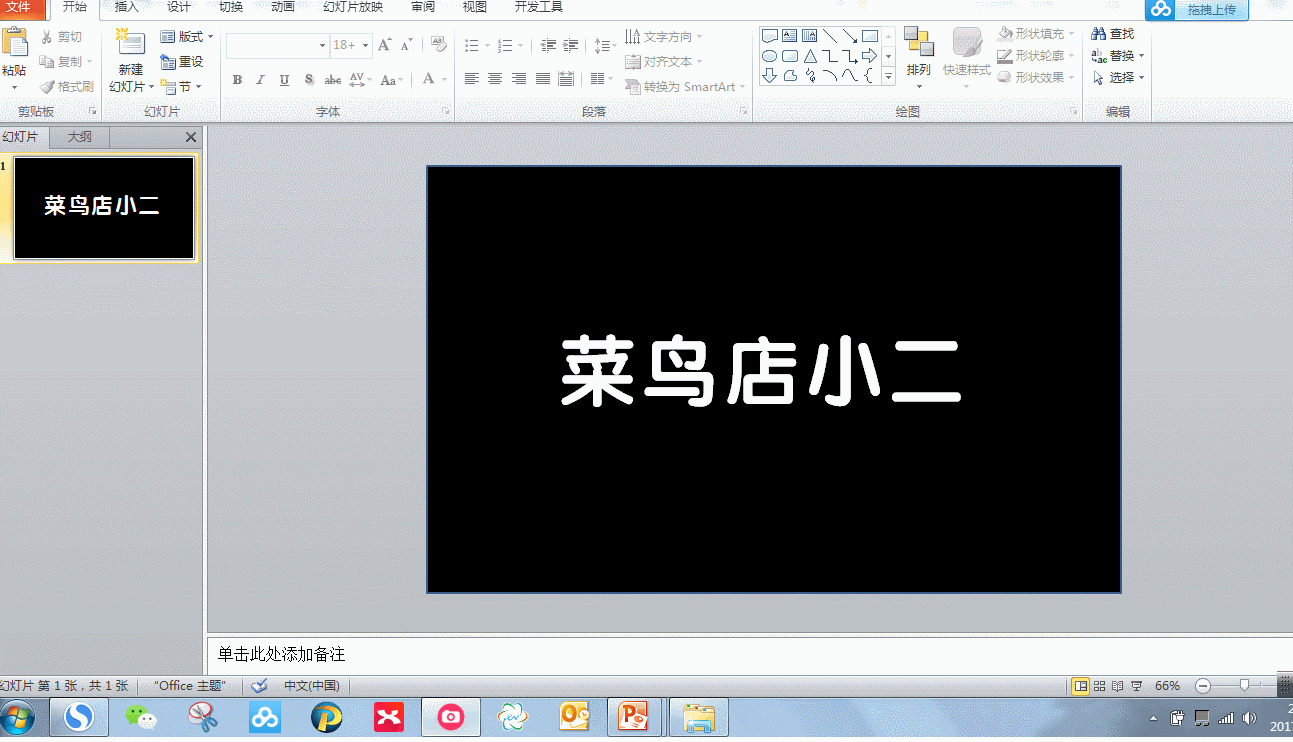Toggle italic formatting
1293x742 pixels.
tap(260, 79)
